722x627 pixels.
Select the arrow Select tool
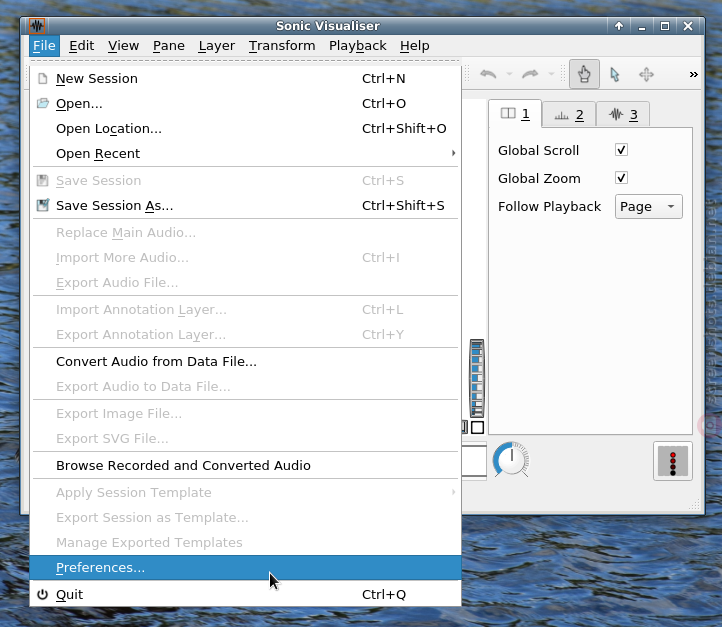point(614,74)
